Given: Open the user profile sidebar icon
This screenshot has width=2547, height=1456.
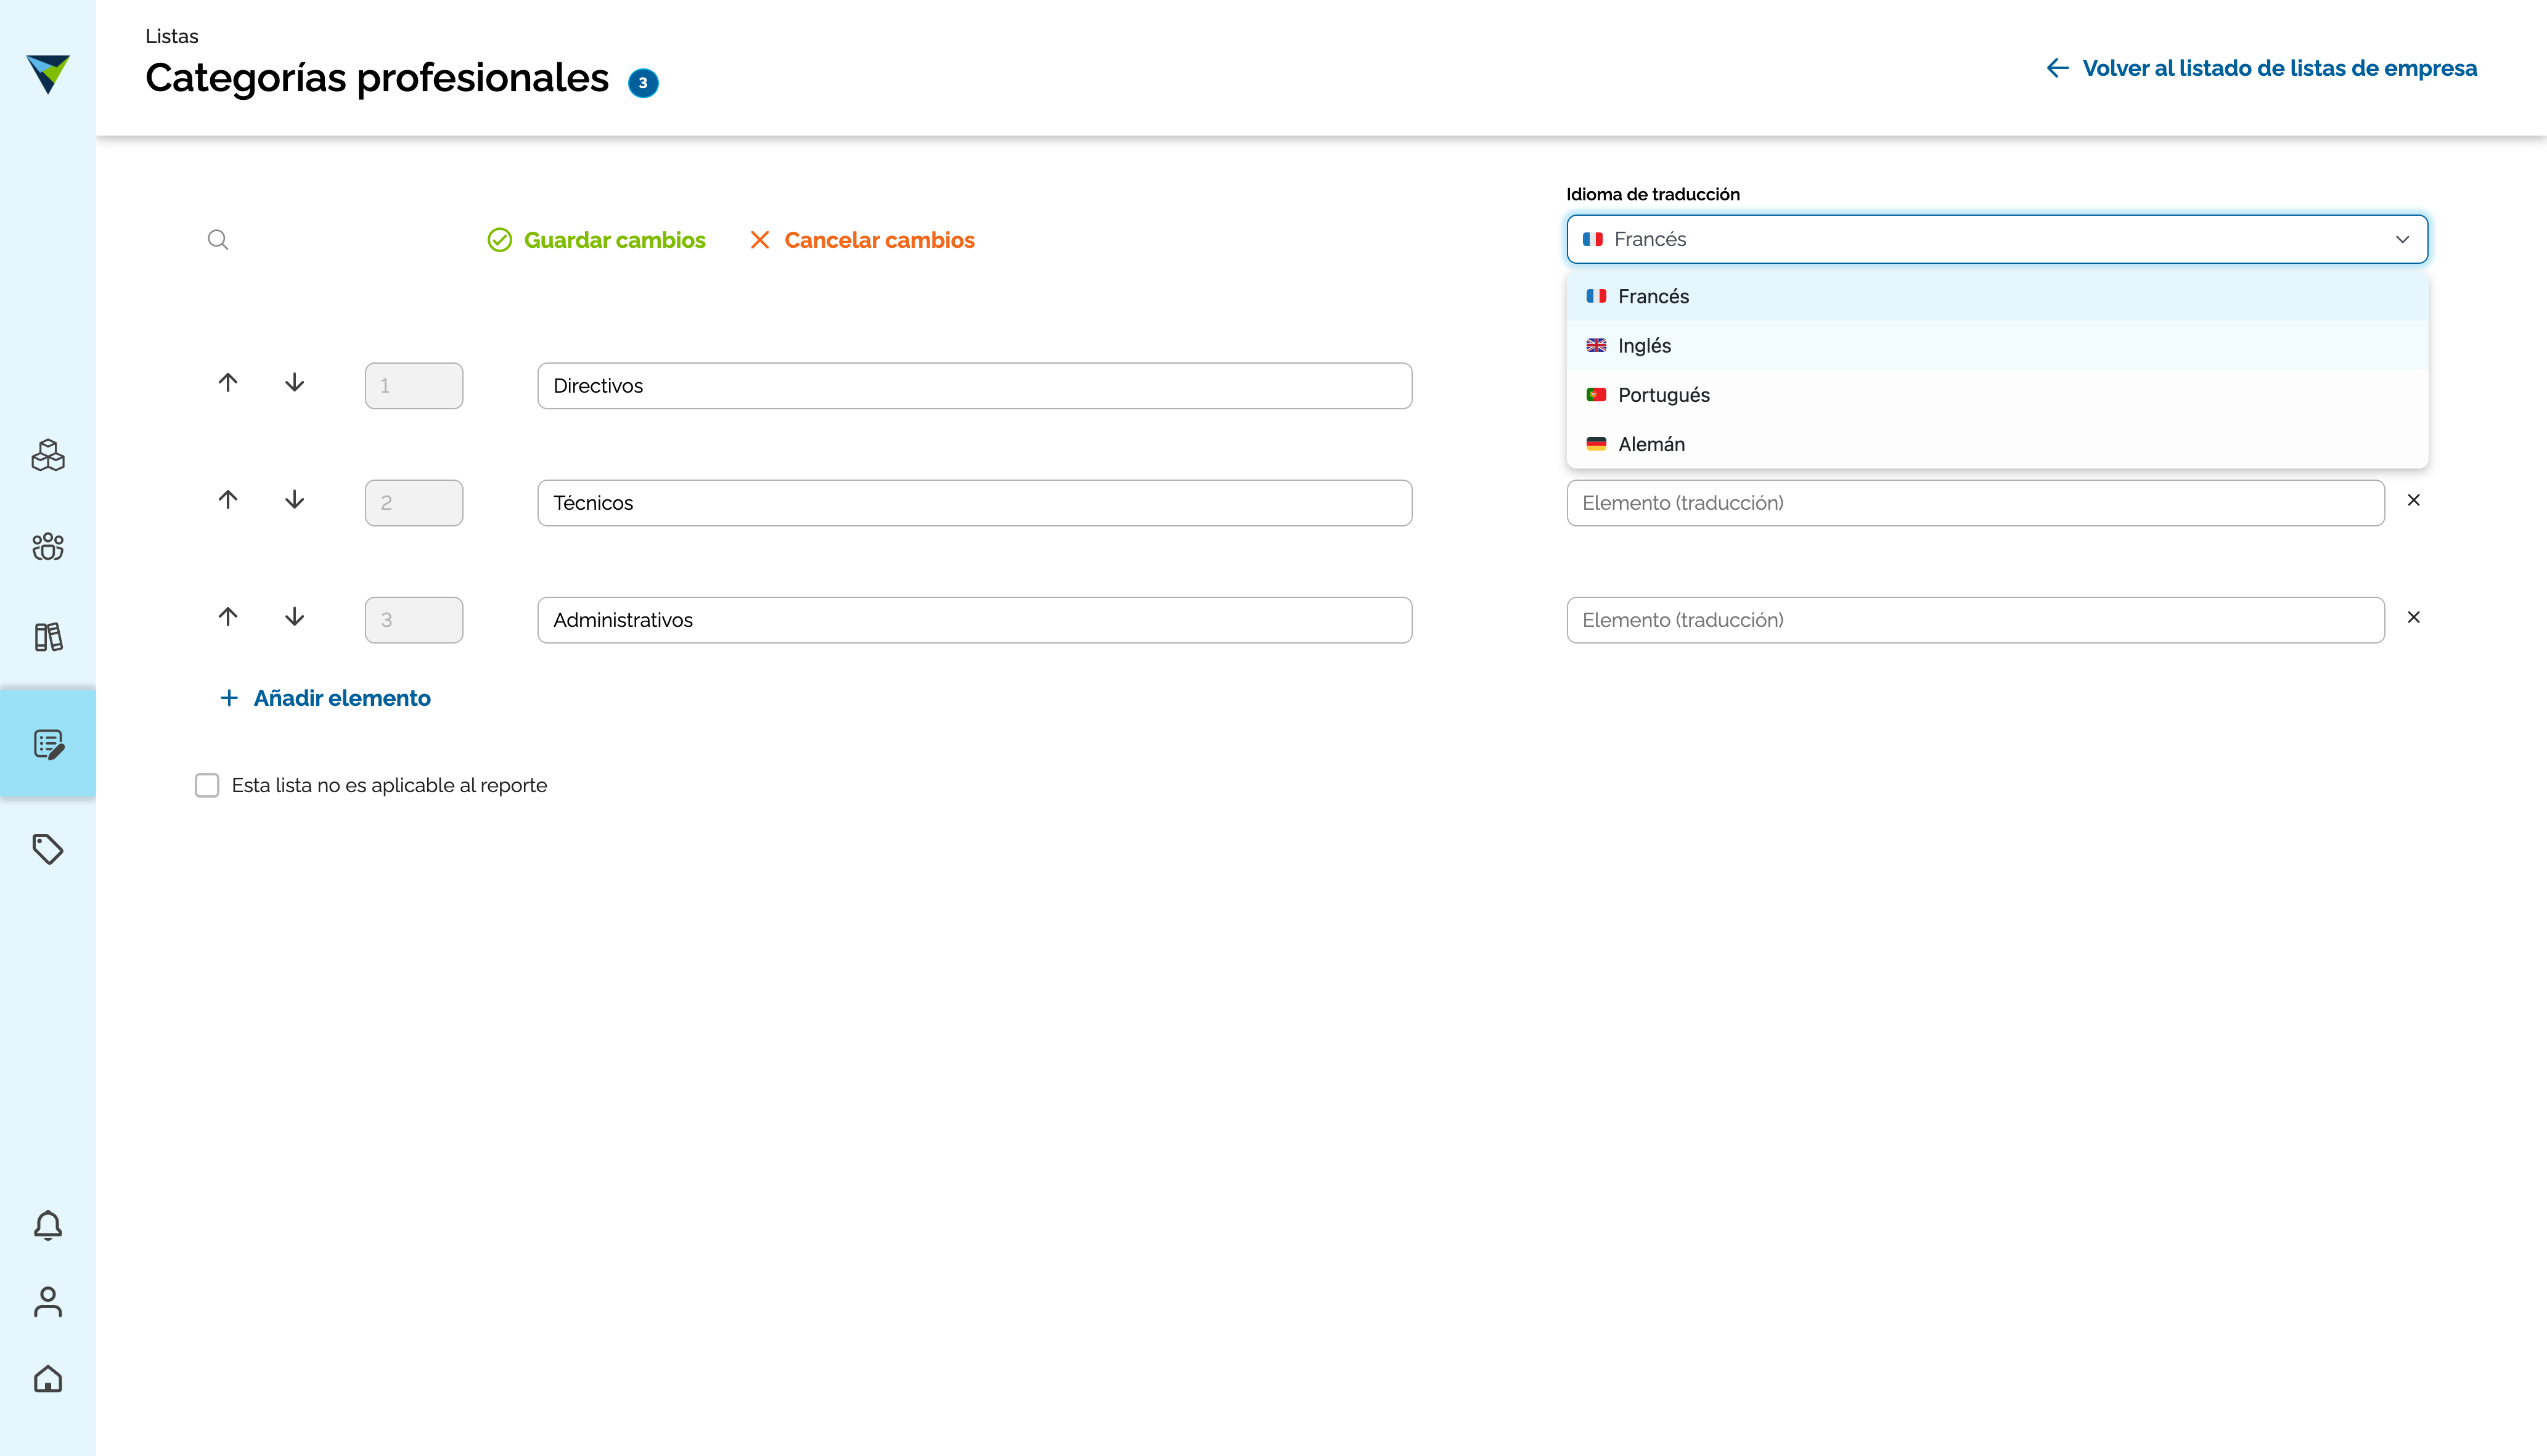Looking at the screenshot, I should [48, 1302].
